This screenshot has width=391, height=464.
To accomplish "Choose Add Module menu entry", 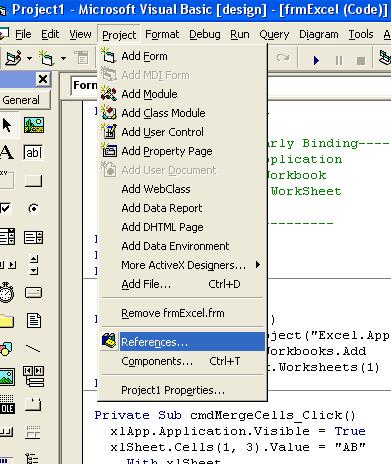I will 182,94.
